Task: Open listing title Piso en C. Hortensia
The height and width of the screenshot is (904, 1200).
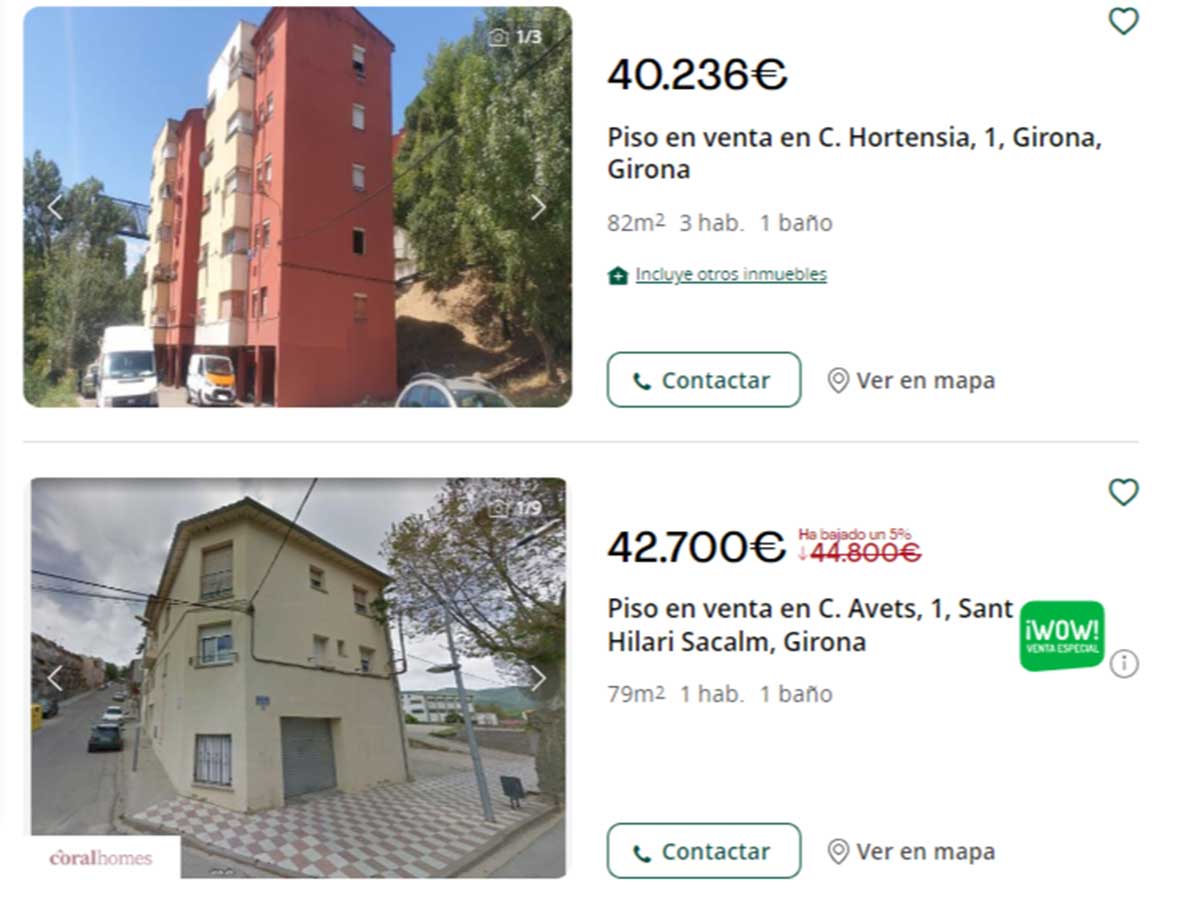Action: tap(855, 154)
